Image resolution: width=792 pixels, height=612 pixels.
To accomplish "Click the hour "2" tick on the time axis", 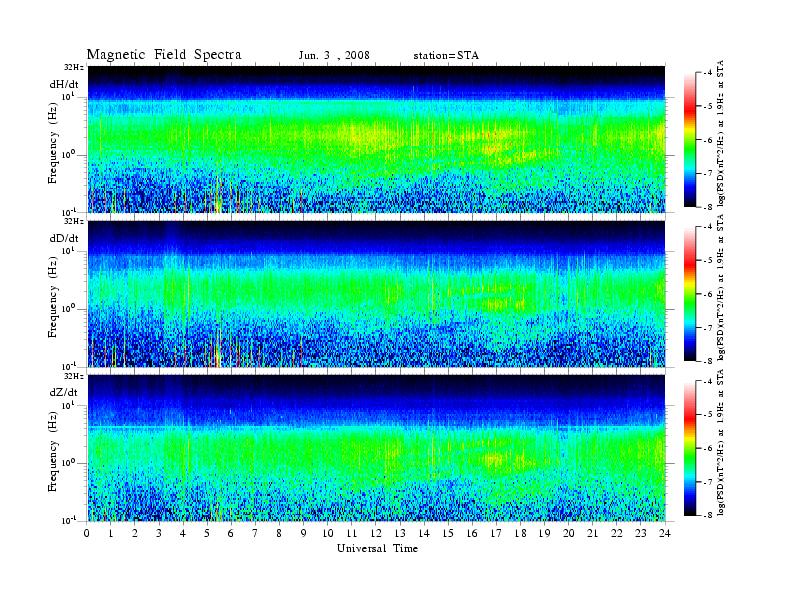I will (135, 533).
